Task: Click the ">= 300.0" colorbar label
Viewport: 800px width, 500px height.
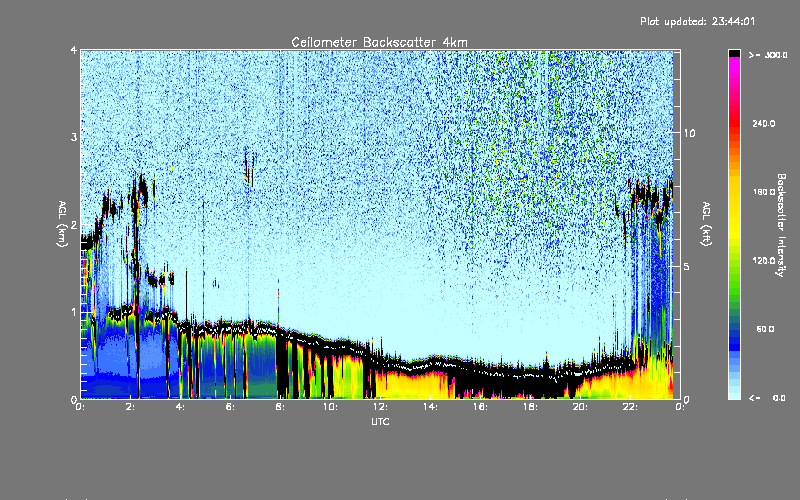Action: pyautogui.click(x=768, y=55)
